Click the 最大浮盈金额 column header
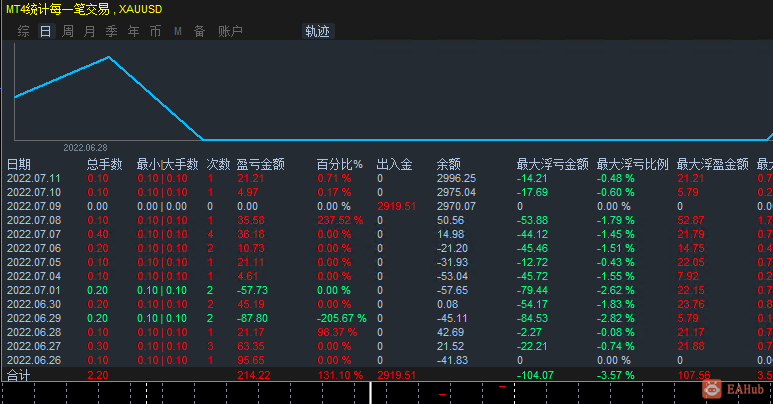Viewport: 773px width, 404px height. 712,164
